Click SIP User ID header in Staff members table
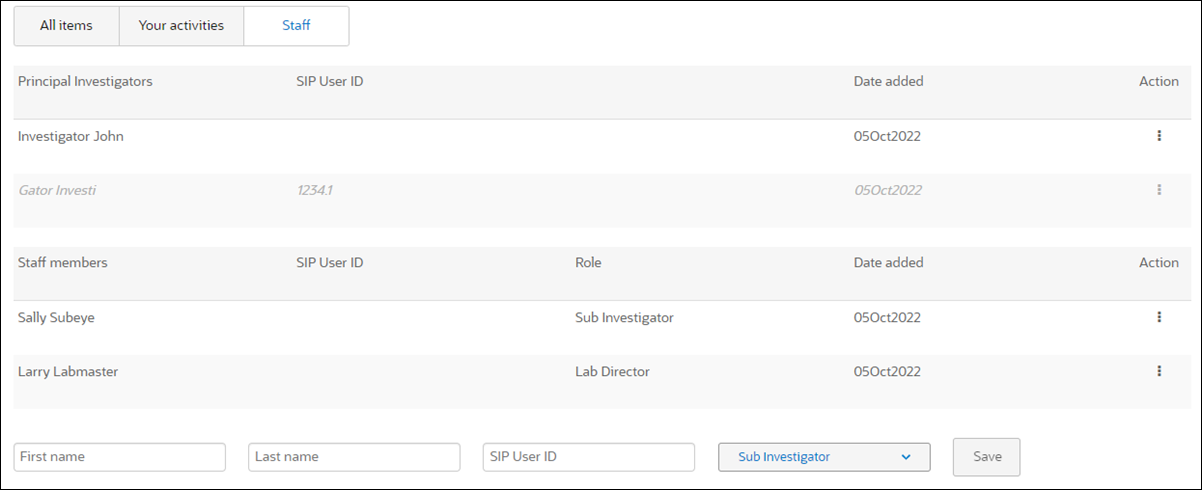1202x490 pixels. tap(329, 262)
